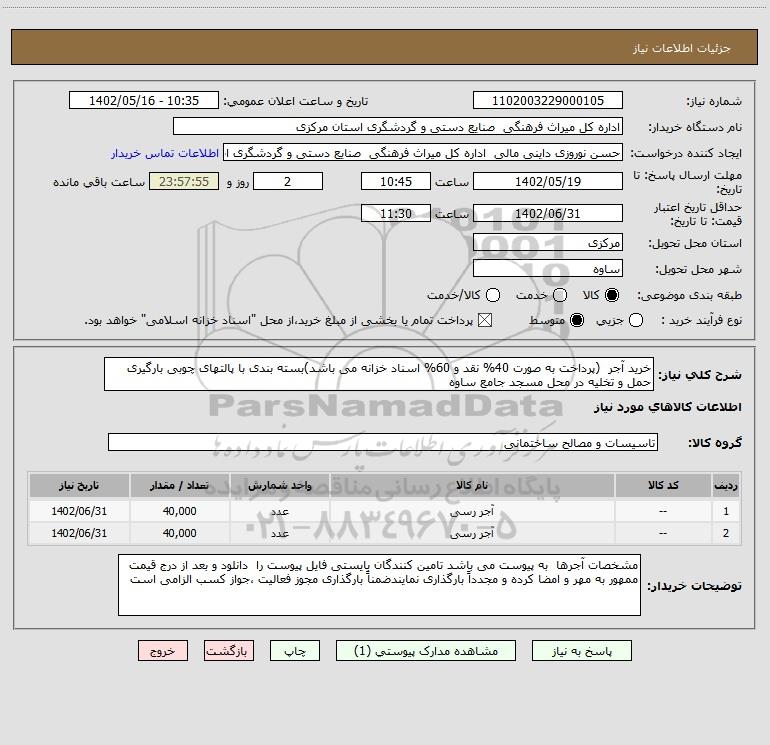Click the شماره نیاز number field

pos(548,101)
